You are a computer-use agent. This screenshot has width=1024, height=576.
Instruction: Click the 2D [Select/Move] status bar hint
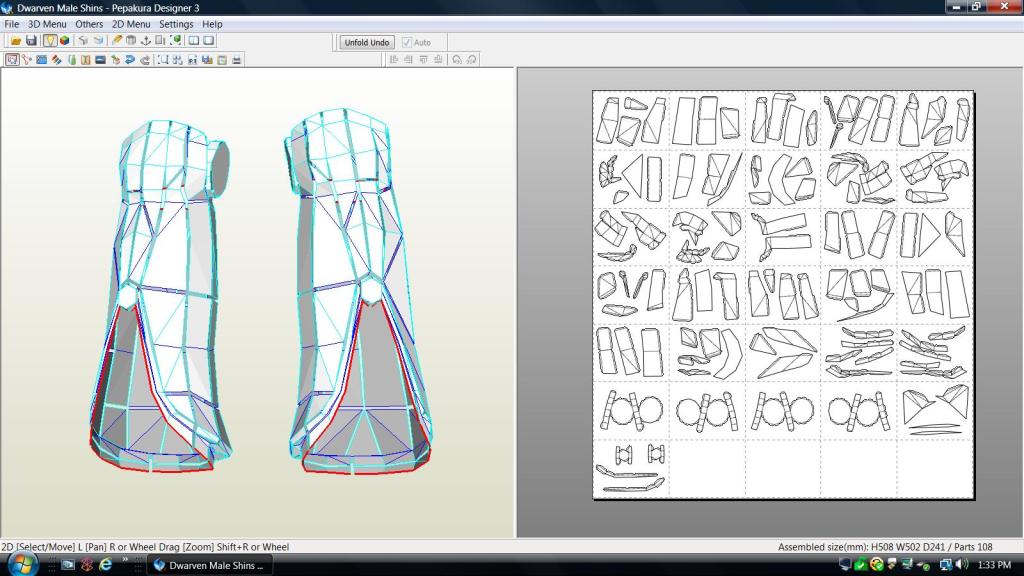145,547
